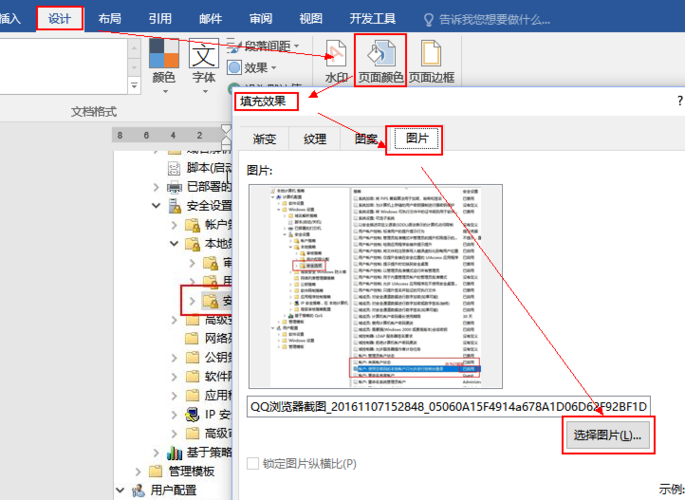Select the 已部署的 printer icon
The width and height of the screenshot is (685, 500).
coord(174,187)
